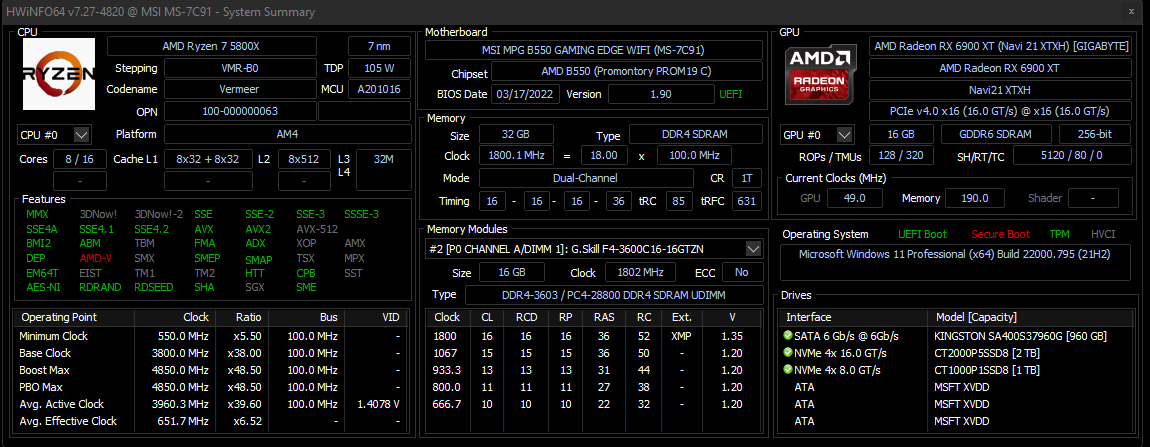The height and width of the screenshot is (447, 1150).
Task: Click the VMR-B0 stepping value
Action: 241,68
